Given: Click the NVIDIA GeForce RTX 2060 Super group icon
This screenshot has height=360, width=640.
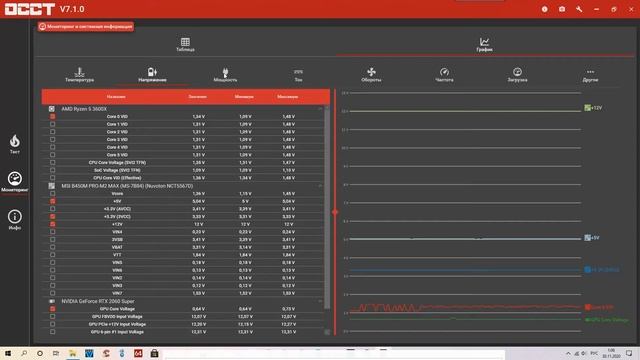Looking at the screenshot, I should coord(52,301).
